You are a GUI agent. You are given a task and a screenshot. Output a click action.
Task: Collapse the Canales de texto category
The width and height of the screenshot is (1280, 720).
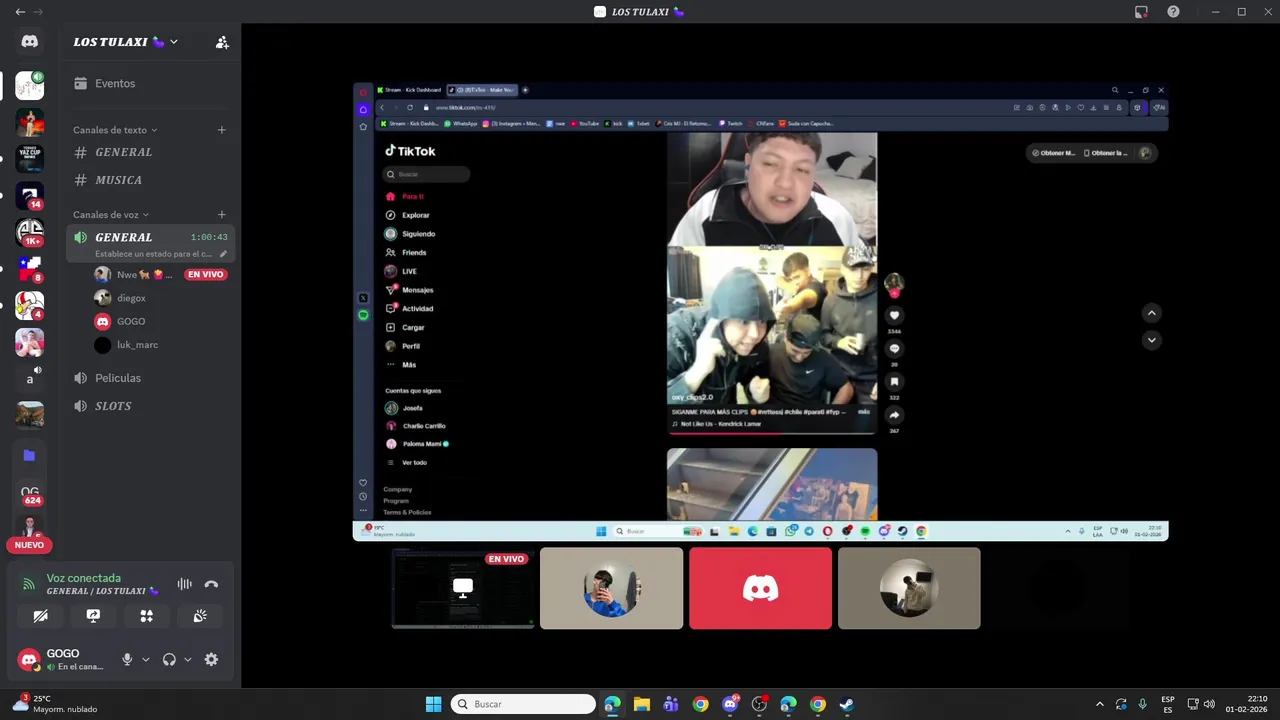(115, 130)
